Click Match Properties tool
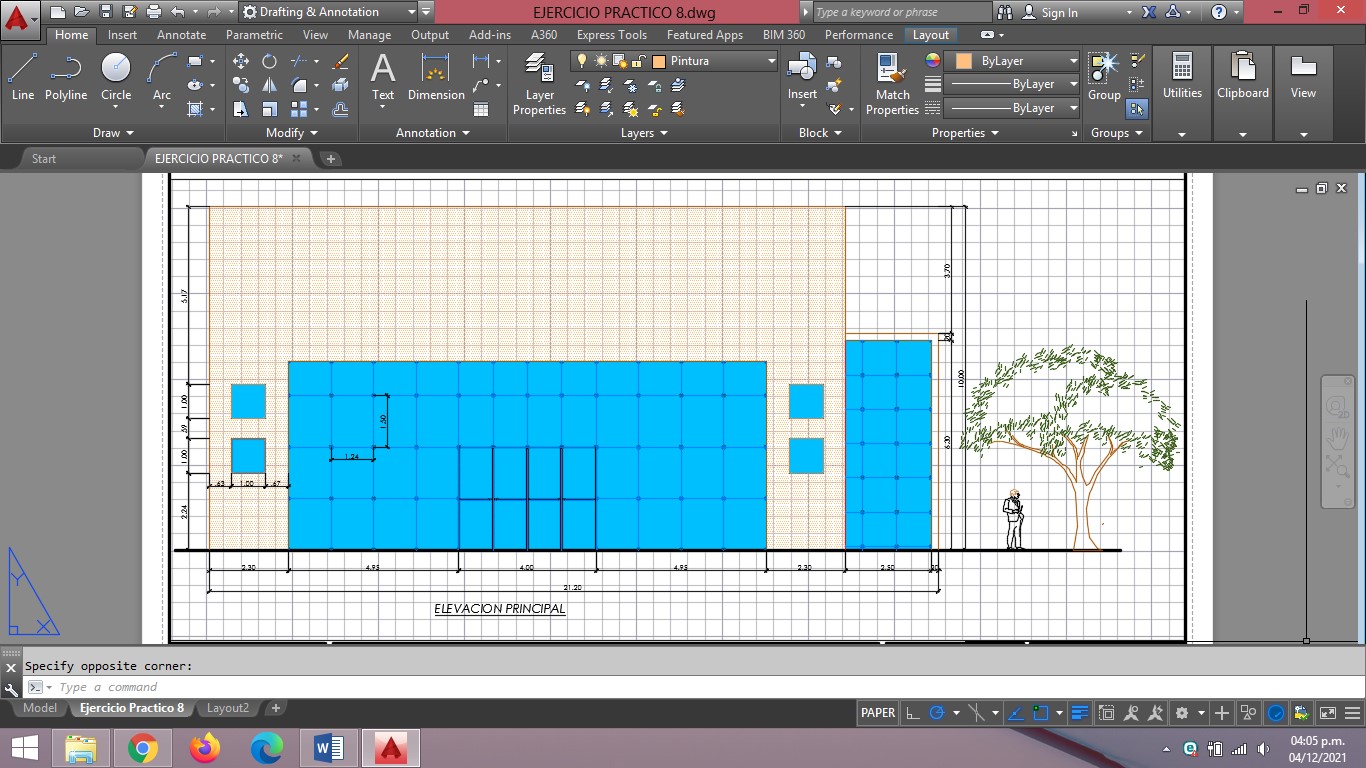This screenshot has width=1366, height=768. tap(892, 84)
